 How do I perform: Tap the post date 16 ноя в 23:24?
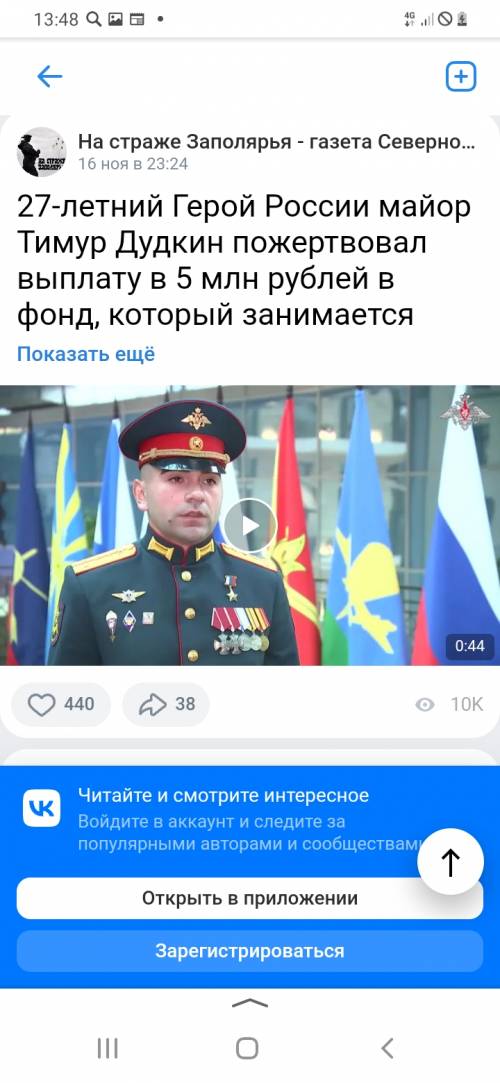133,164
